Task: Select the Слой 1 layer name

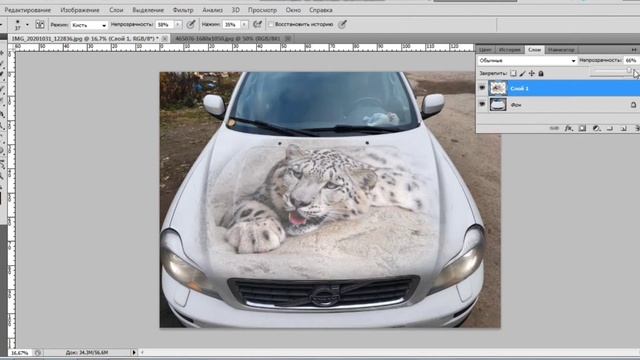Action: (519, 89)
